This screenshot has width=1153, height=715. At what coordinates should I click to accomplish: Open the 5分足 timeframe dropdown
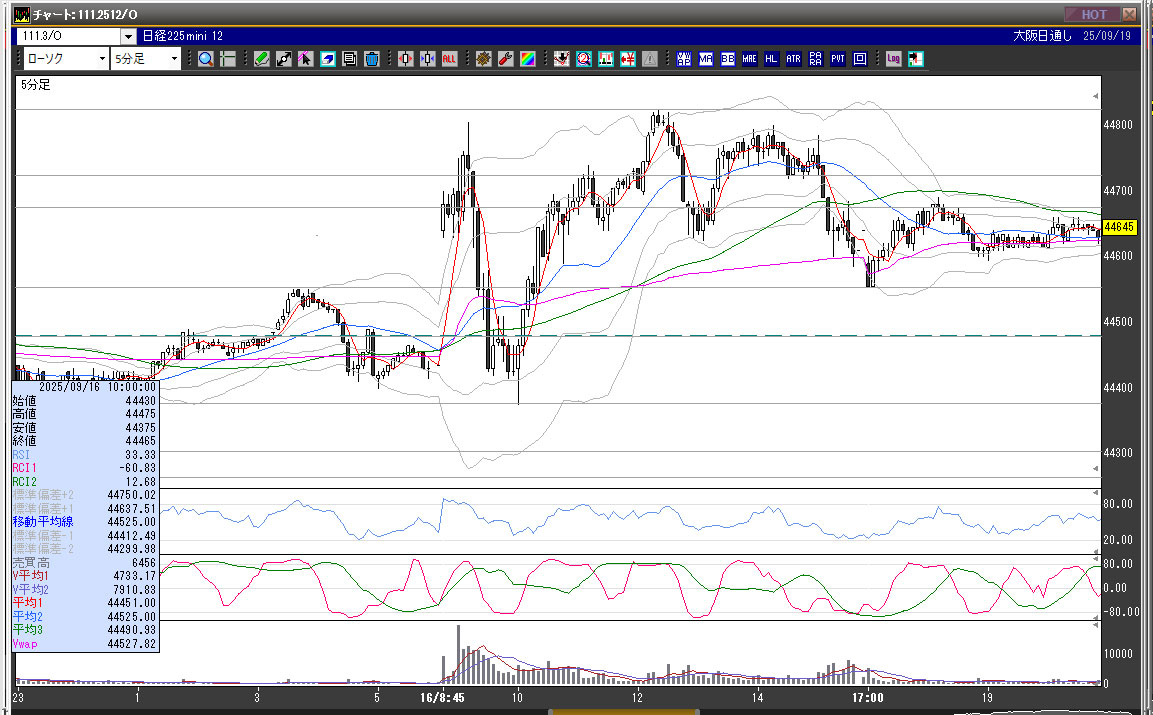pyautogui.click(x=175, y=59)
